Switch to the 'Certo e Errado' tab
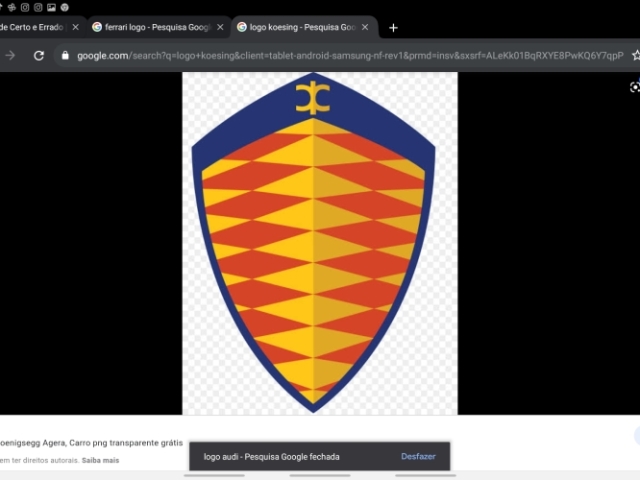This screenshot has height=480, width=640. [41, 27]
